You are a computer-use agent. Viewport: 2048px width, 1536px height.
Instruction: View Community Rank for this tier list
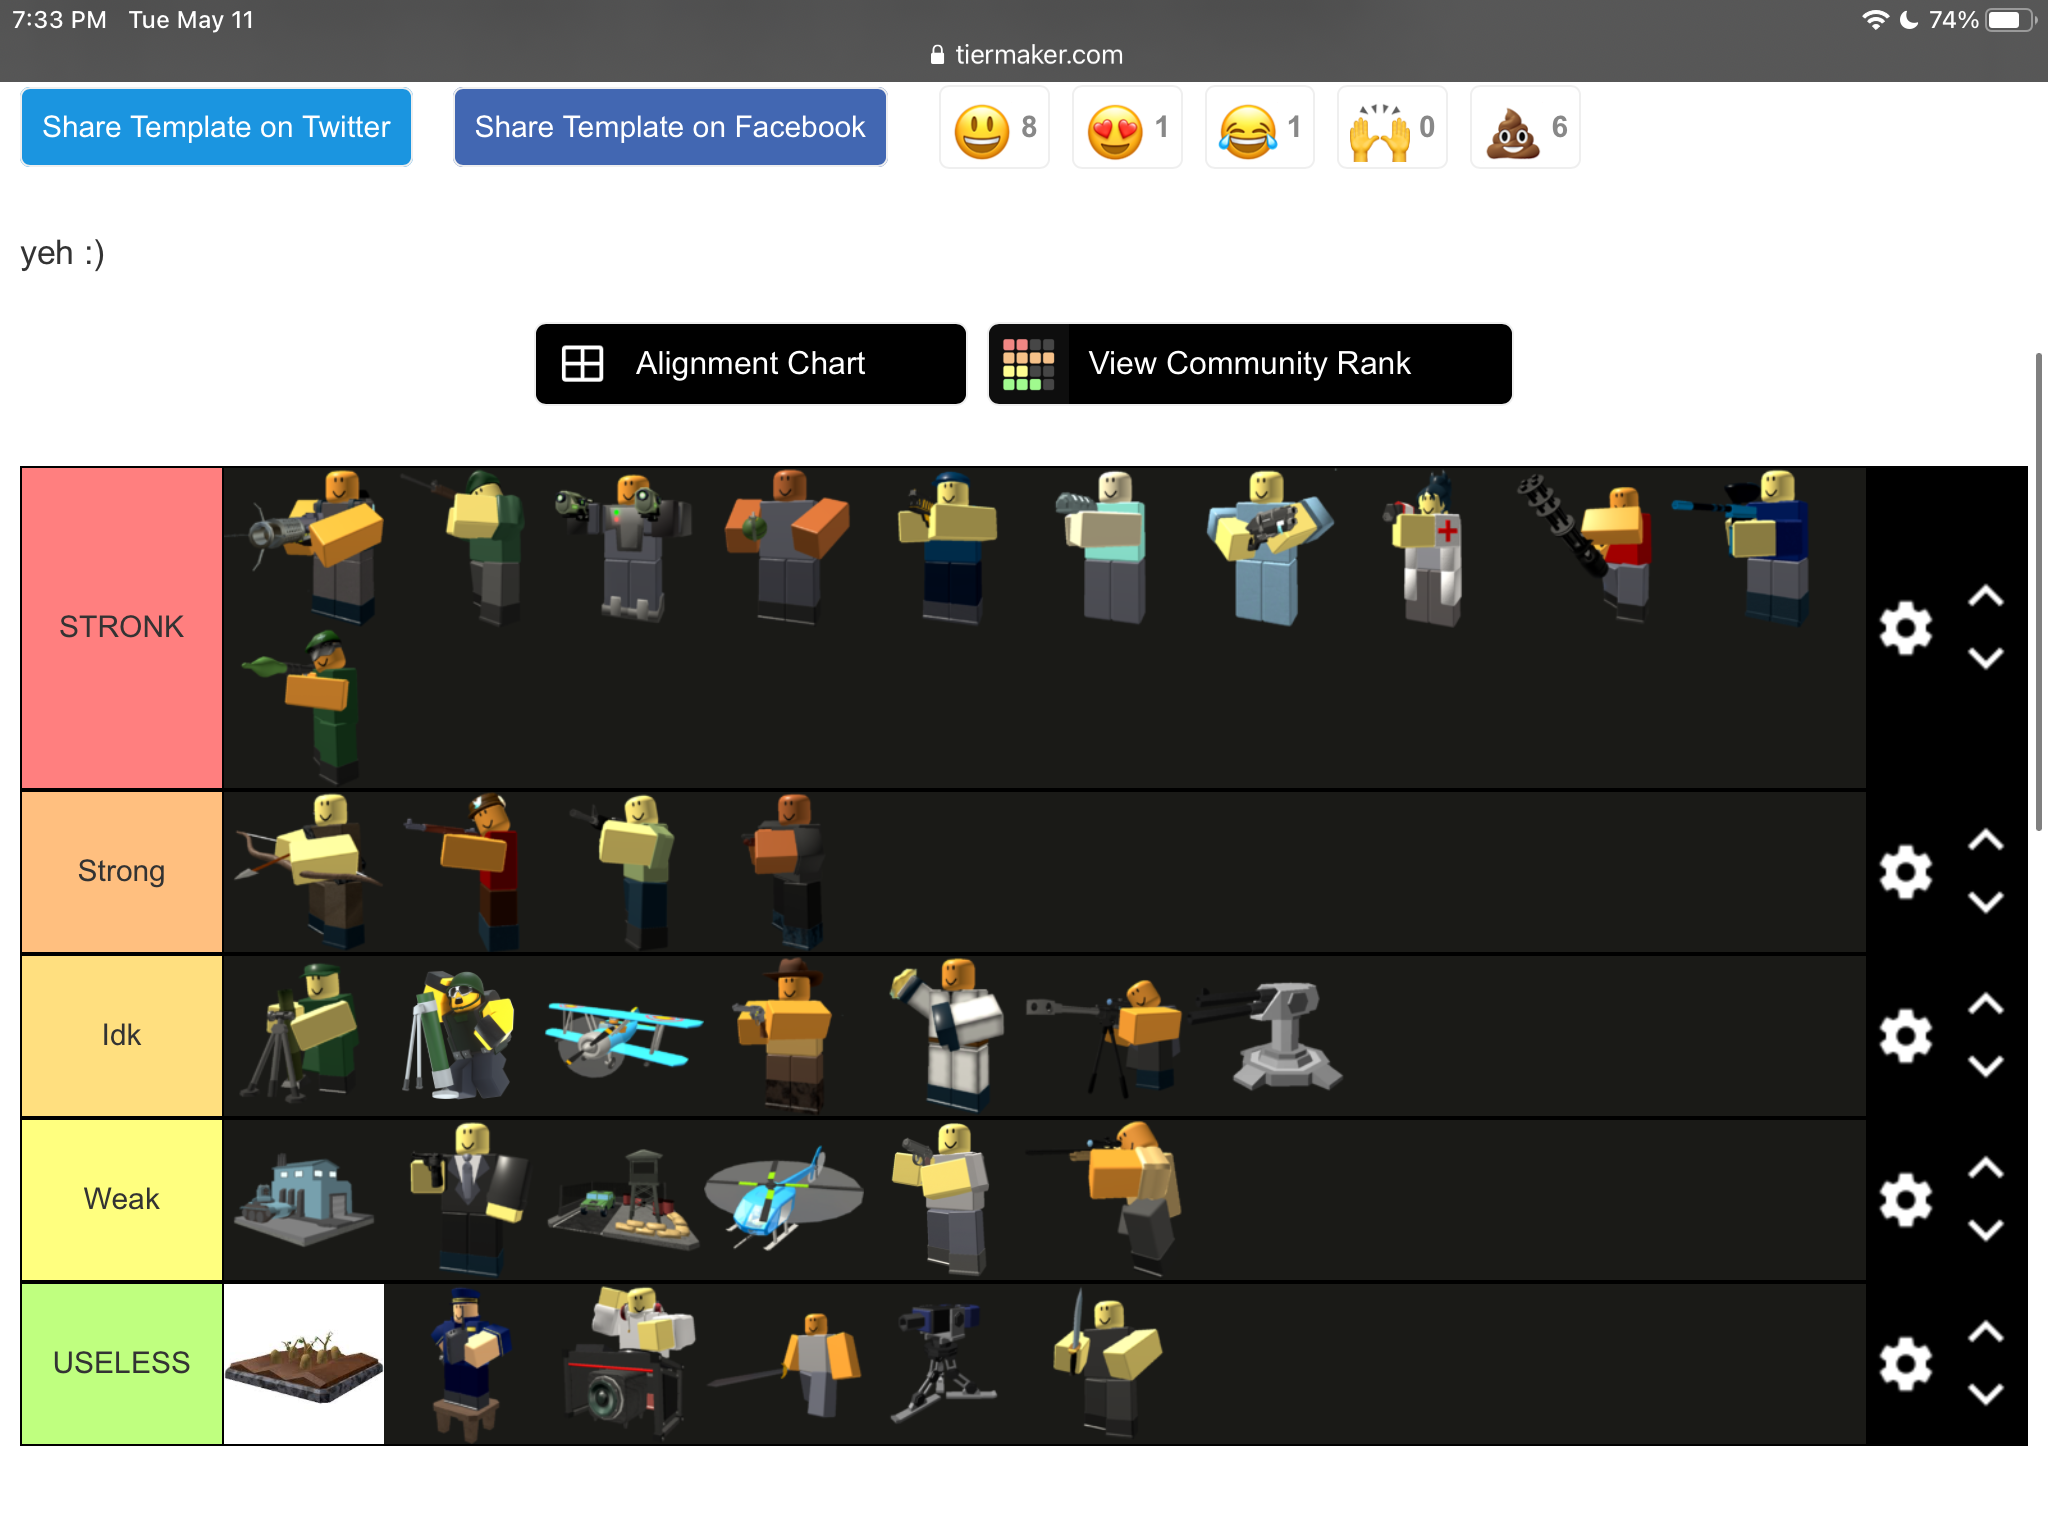1251,363
